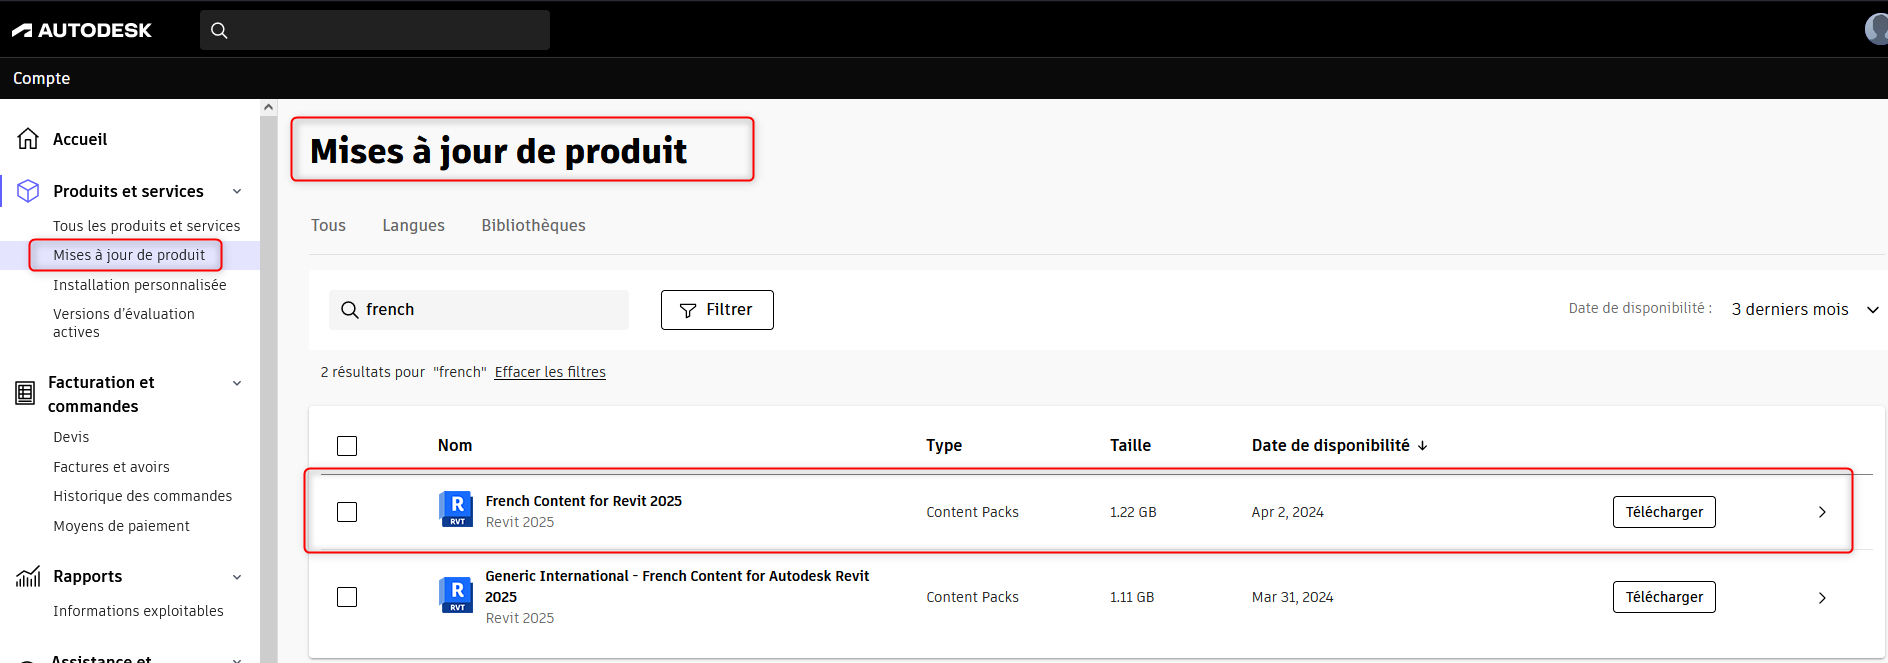Open the user profile avatar
Screen dimensions: 1888x663
1876,29
